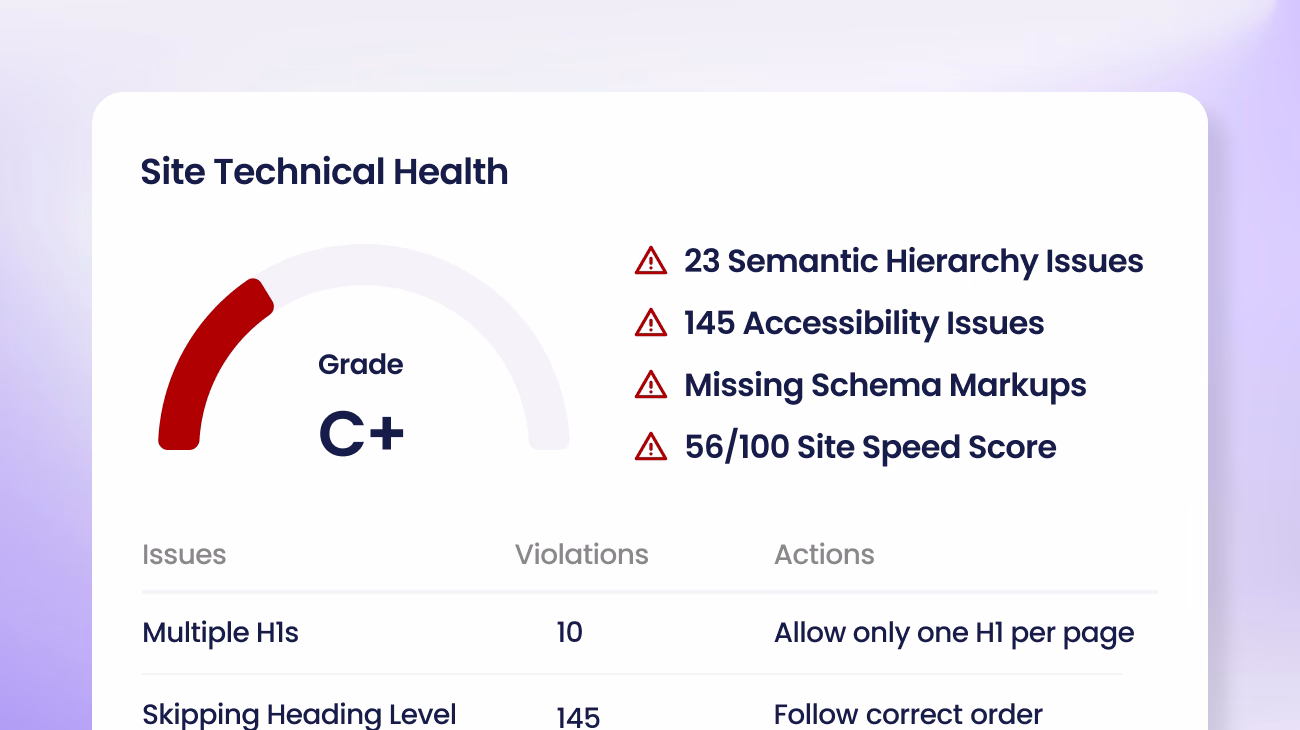Image resolution: width=1300 pixels, height=730 pixels.
Task: Switch to the Issues column header
Action: 184,554
